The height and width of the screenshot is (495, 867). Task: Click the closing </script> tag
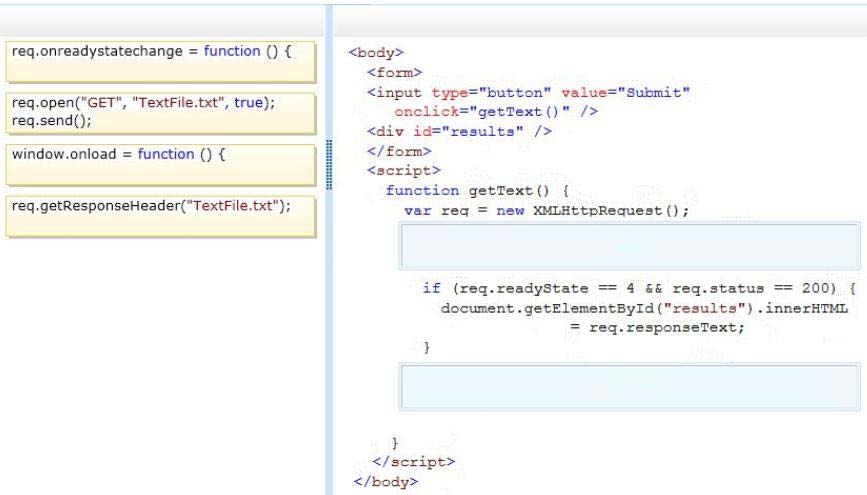(414, 462)
